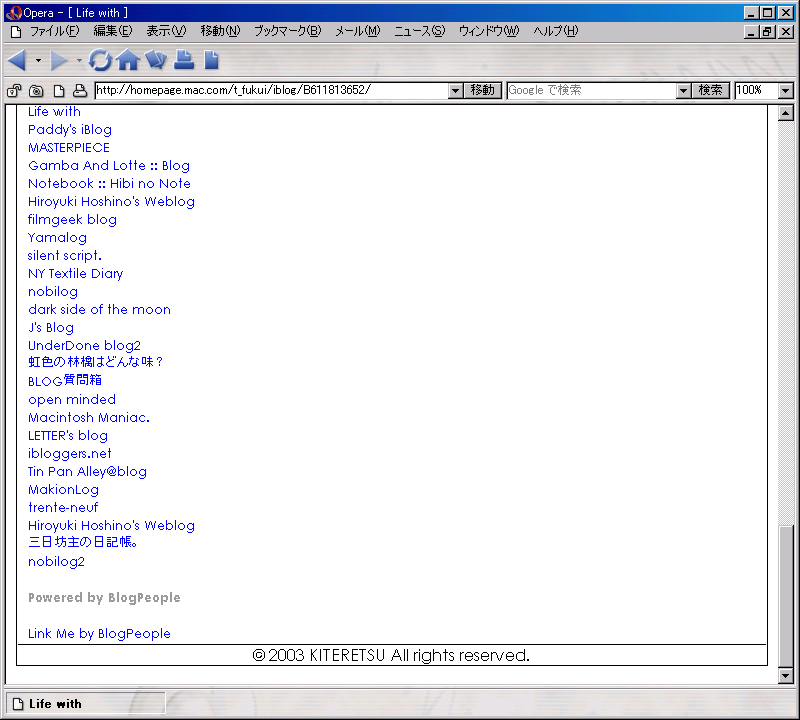Open the Hotlist bookmarks icon

[156, 60]
